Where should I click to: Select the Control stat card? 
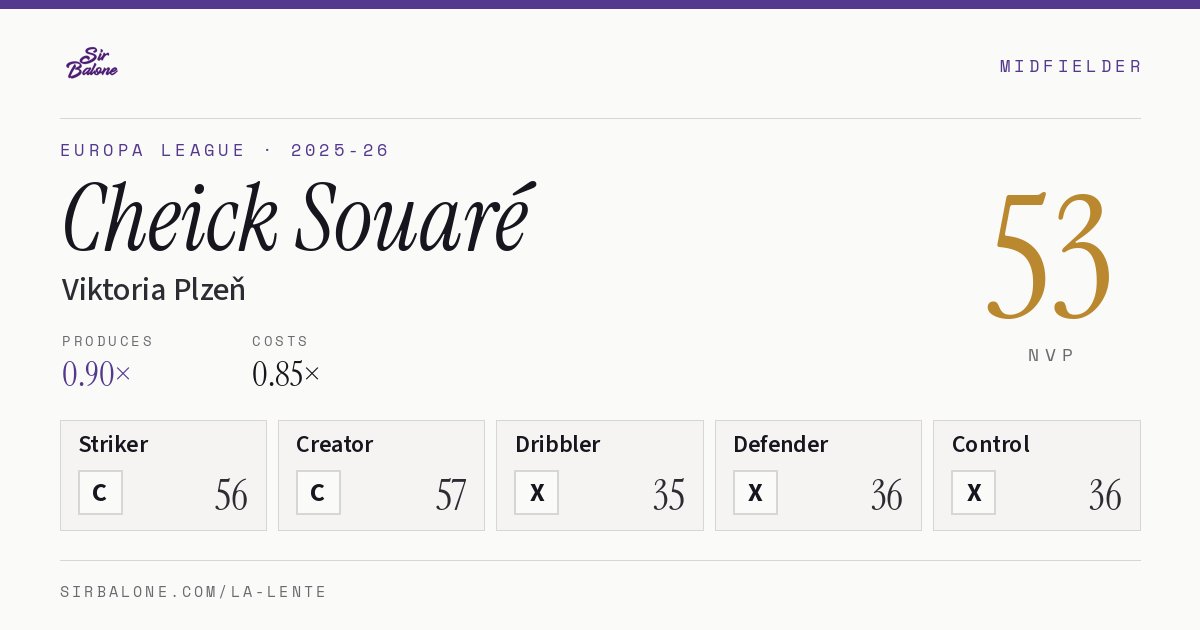point(1037,475)
